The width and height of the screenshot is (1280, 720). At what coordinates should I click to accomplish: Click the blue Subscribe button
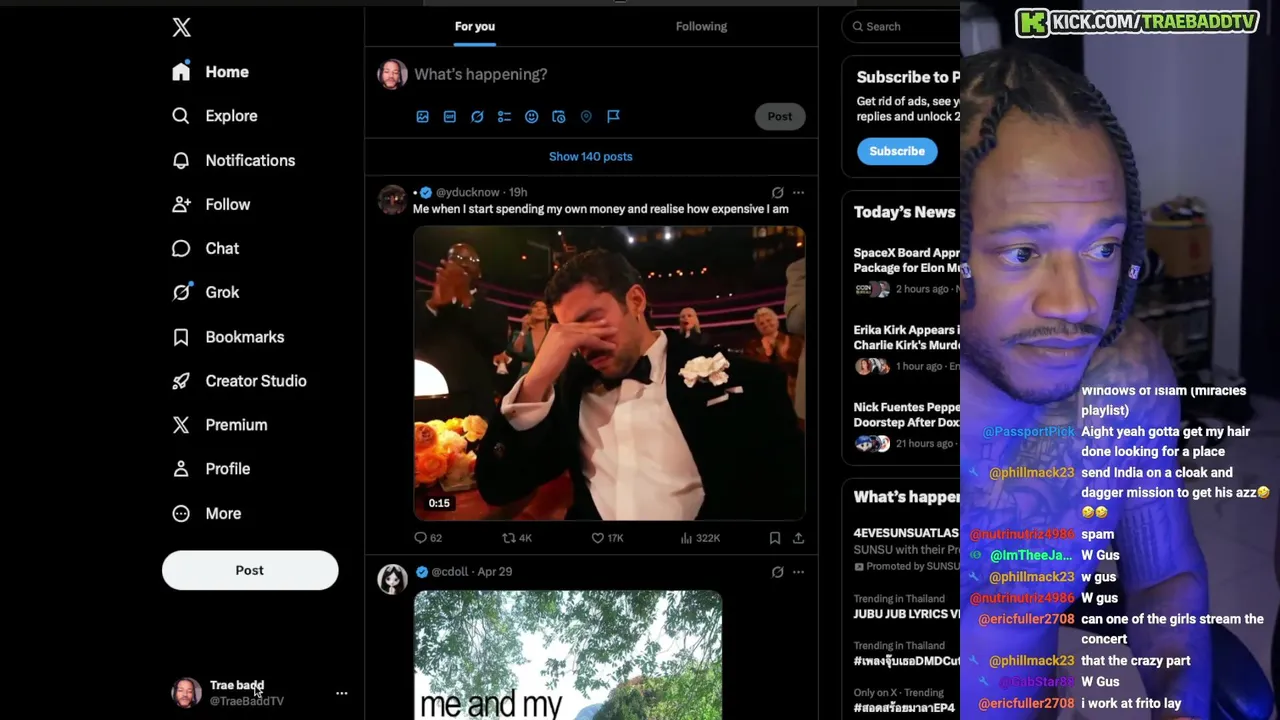pos(897,151)
